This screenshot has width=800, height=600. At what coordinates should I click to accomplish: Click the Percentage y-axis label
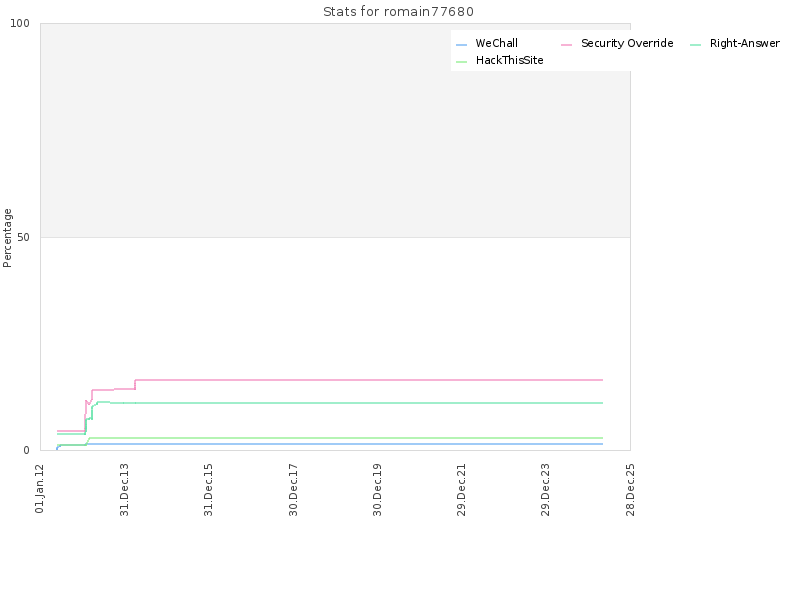coord(7,238)
